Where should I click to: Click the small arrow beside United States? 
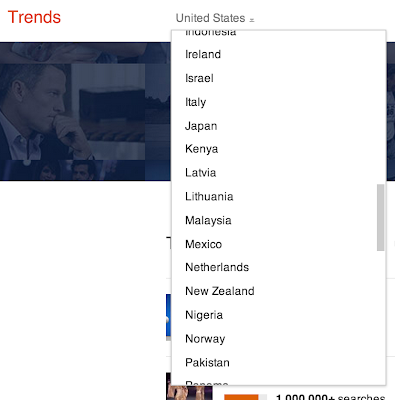pyautogui.click(x=252, y=20)
